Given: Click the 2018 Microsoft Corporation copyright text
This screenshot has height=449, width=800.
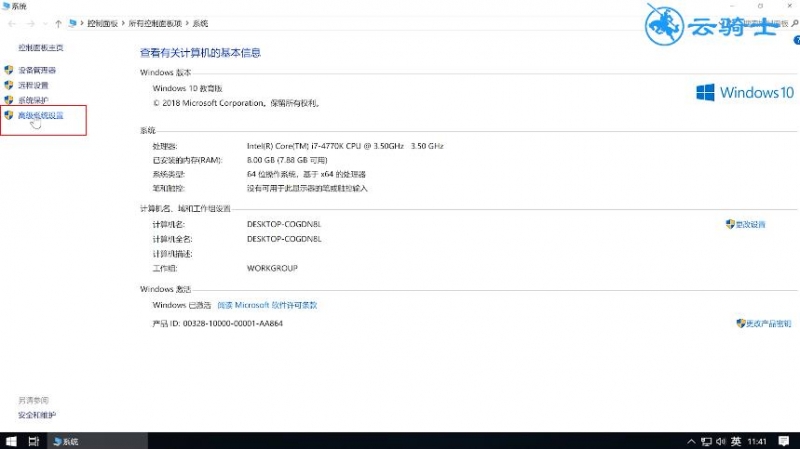Looking at the screenshot, I should click(x=236, y=103).
